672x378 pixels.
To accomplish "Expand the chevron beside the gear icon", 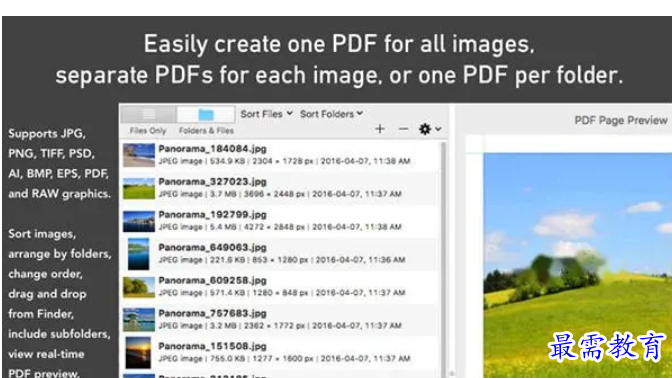I will click(438, 129).
